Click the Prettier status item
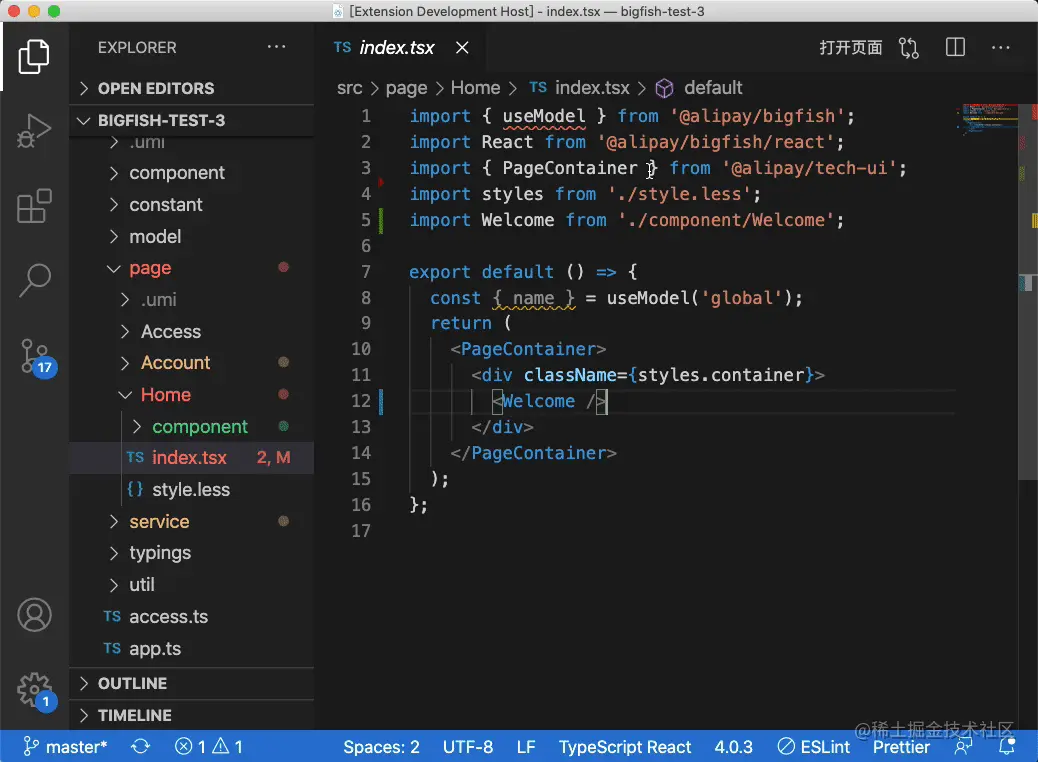The height and width of the screenshot is (762, 1038). click(901, 747)
